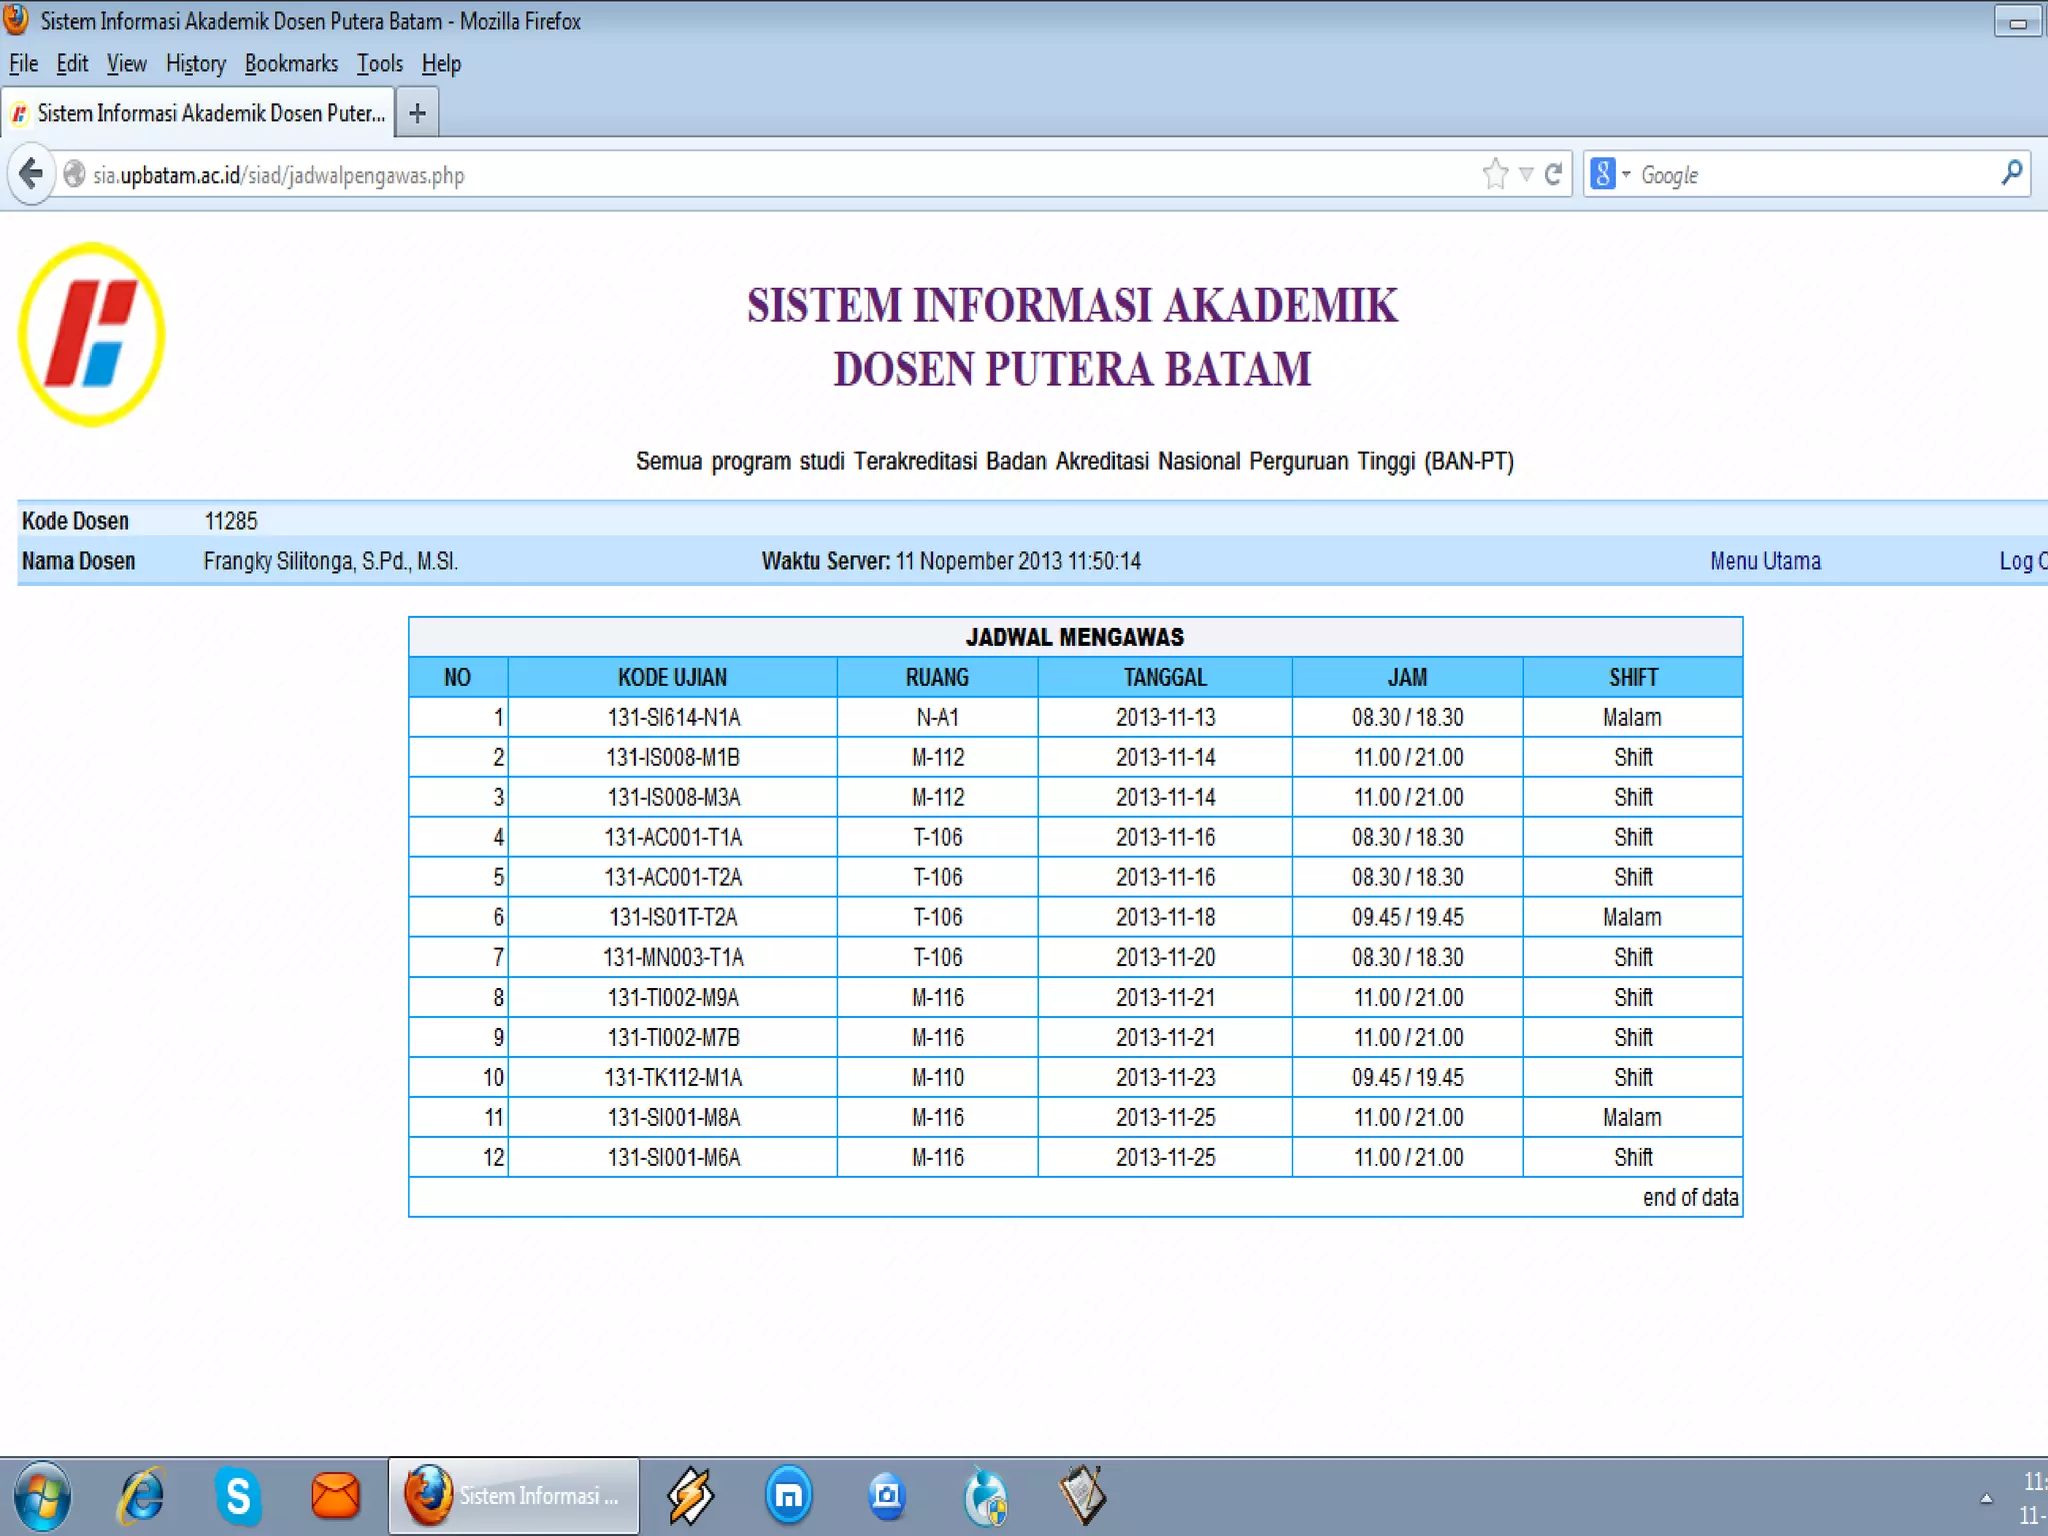The image size is (2048, 1536).
Task: Click the Menu Utama link
Action: [x=1765, y=561]
